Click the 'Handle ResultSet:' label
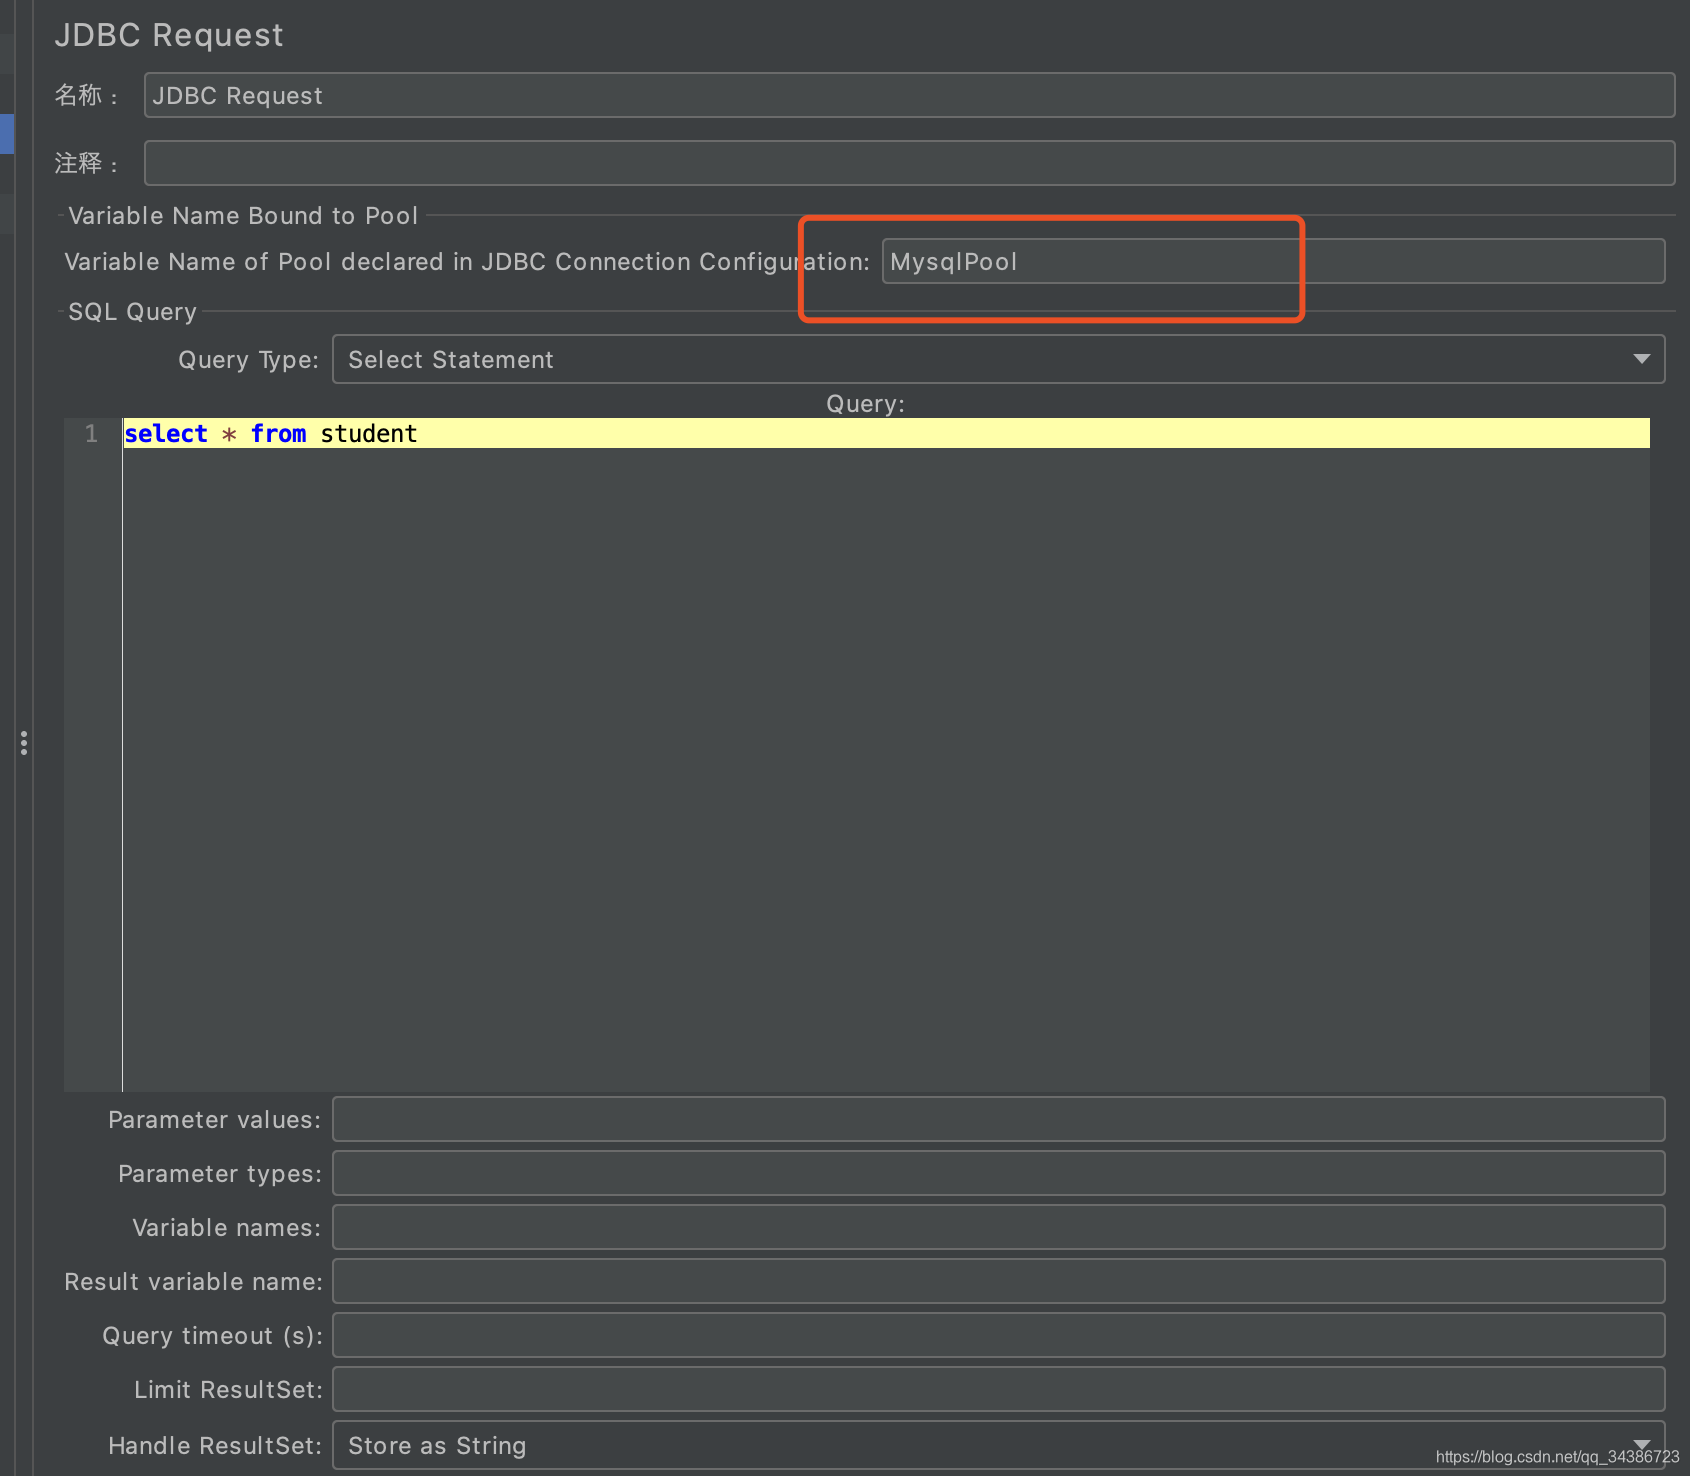 [x=215, y=1446]
